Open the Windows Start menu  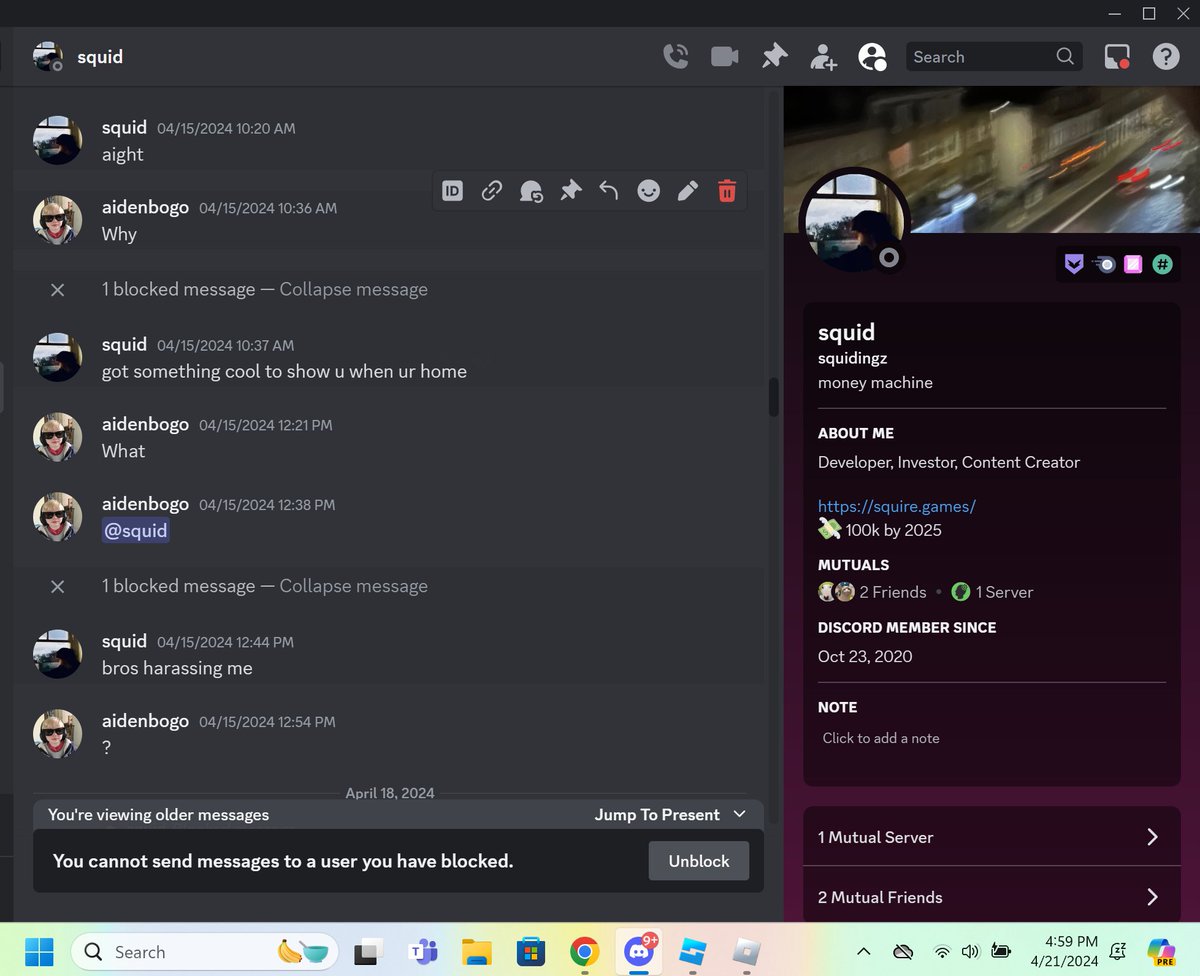pyautogui.click(x=38, y=951)
